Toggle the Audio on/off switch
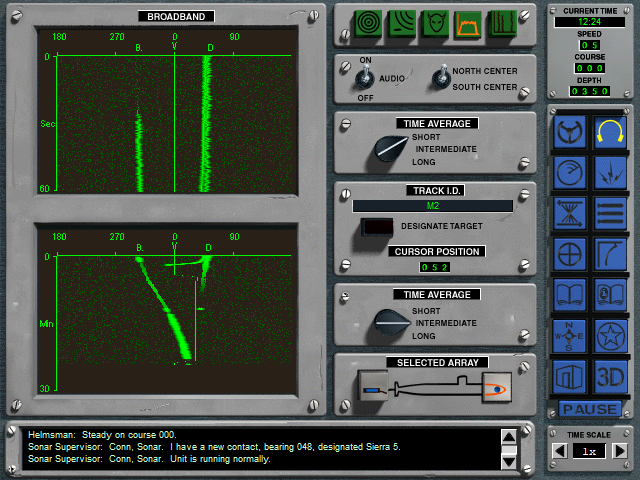Image resolution: width=640 pixels, height=480 pixels. tap(365, 78)
